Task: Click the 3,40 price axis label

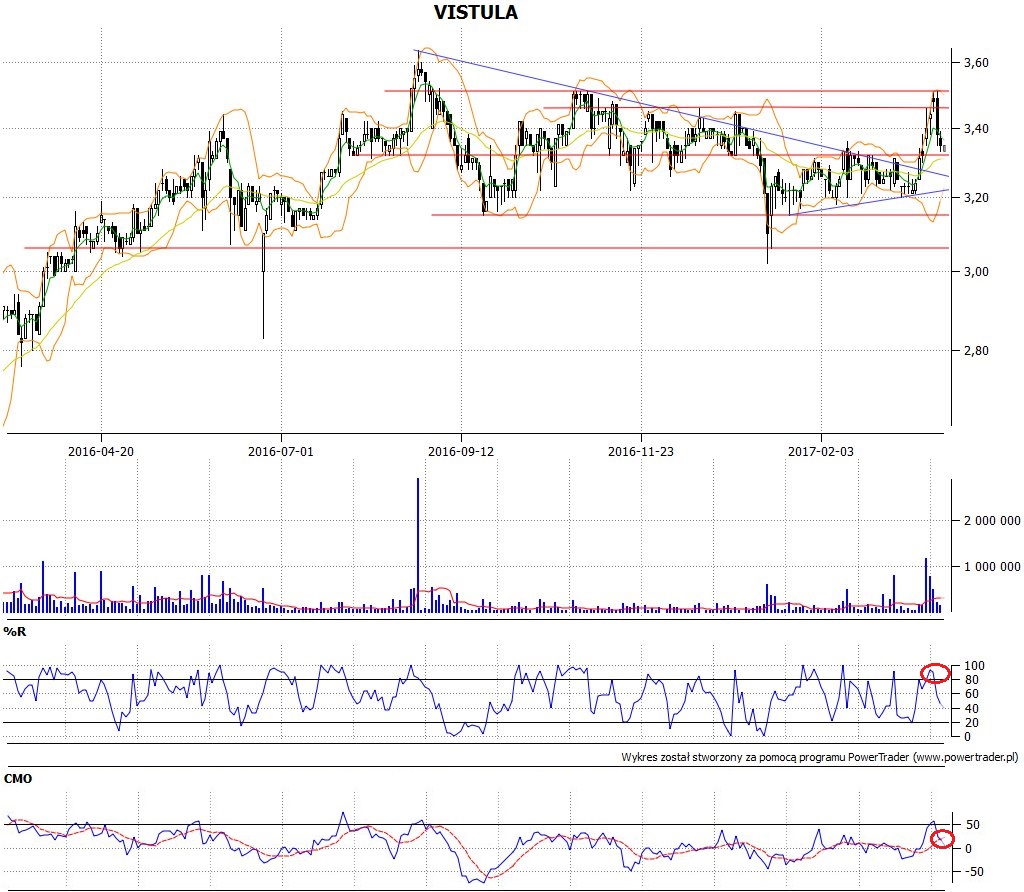Action: point(976,129)
